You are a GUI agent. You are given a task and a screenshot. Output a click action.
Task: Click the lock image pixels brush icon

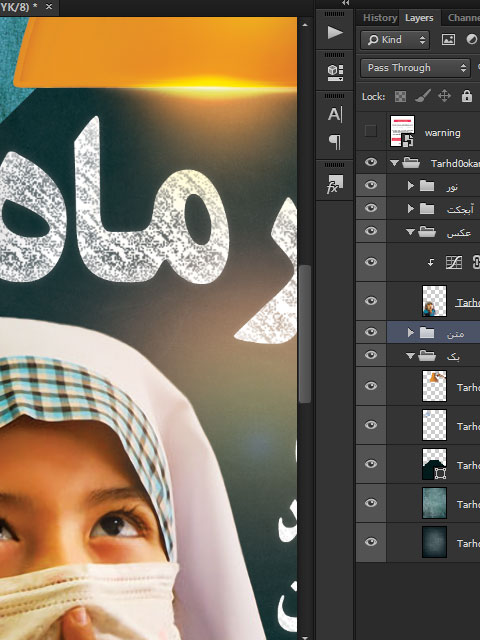tap(422, 96)
